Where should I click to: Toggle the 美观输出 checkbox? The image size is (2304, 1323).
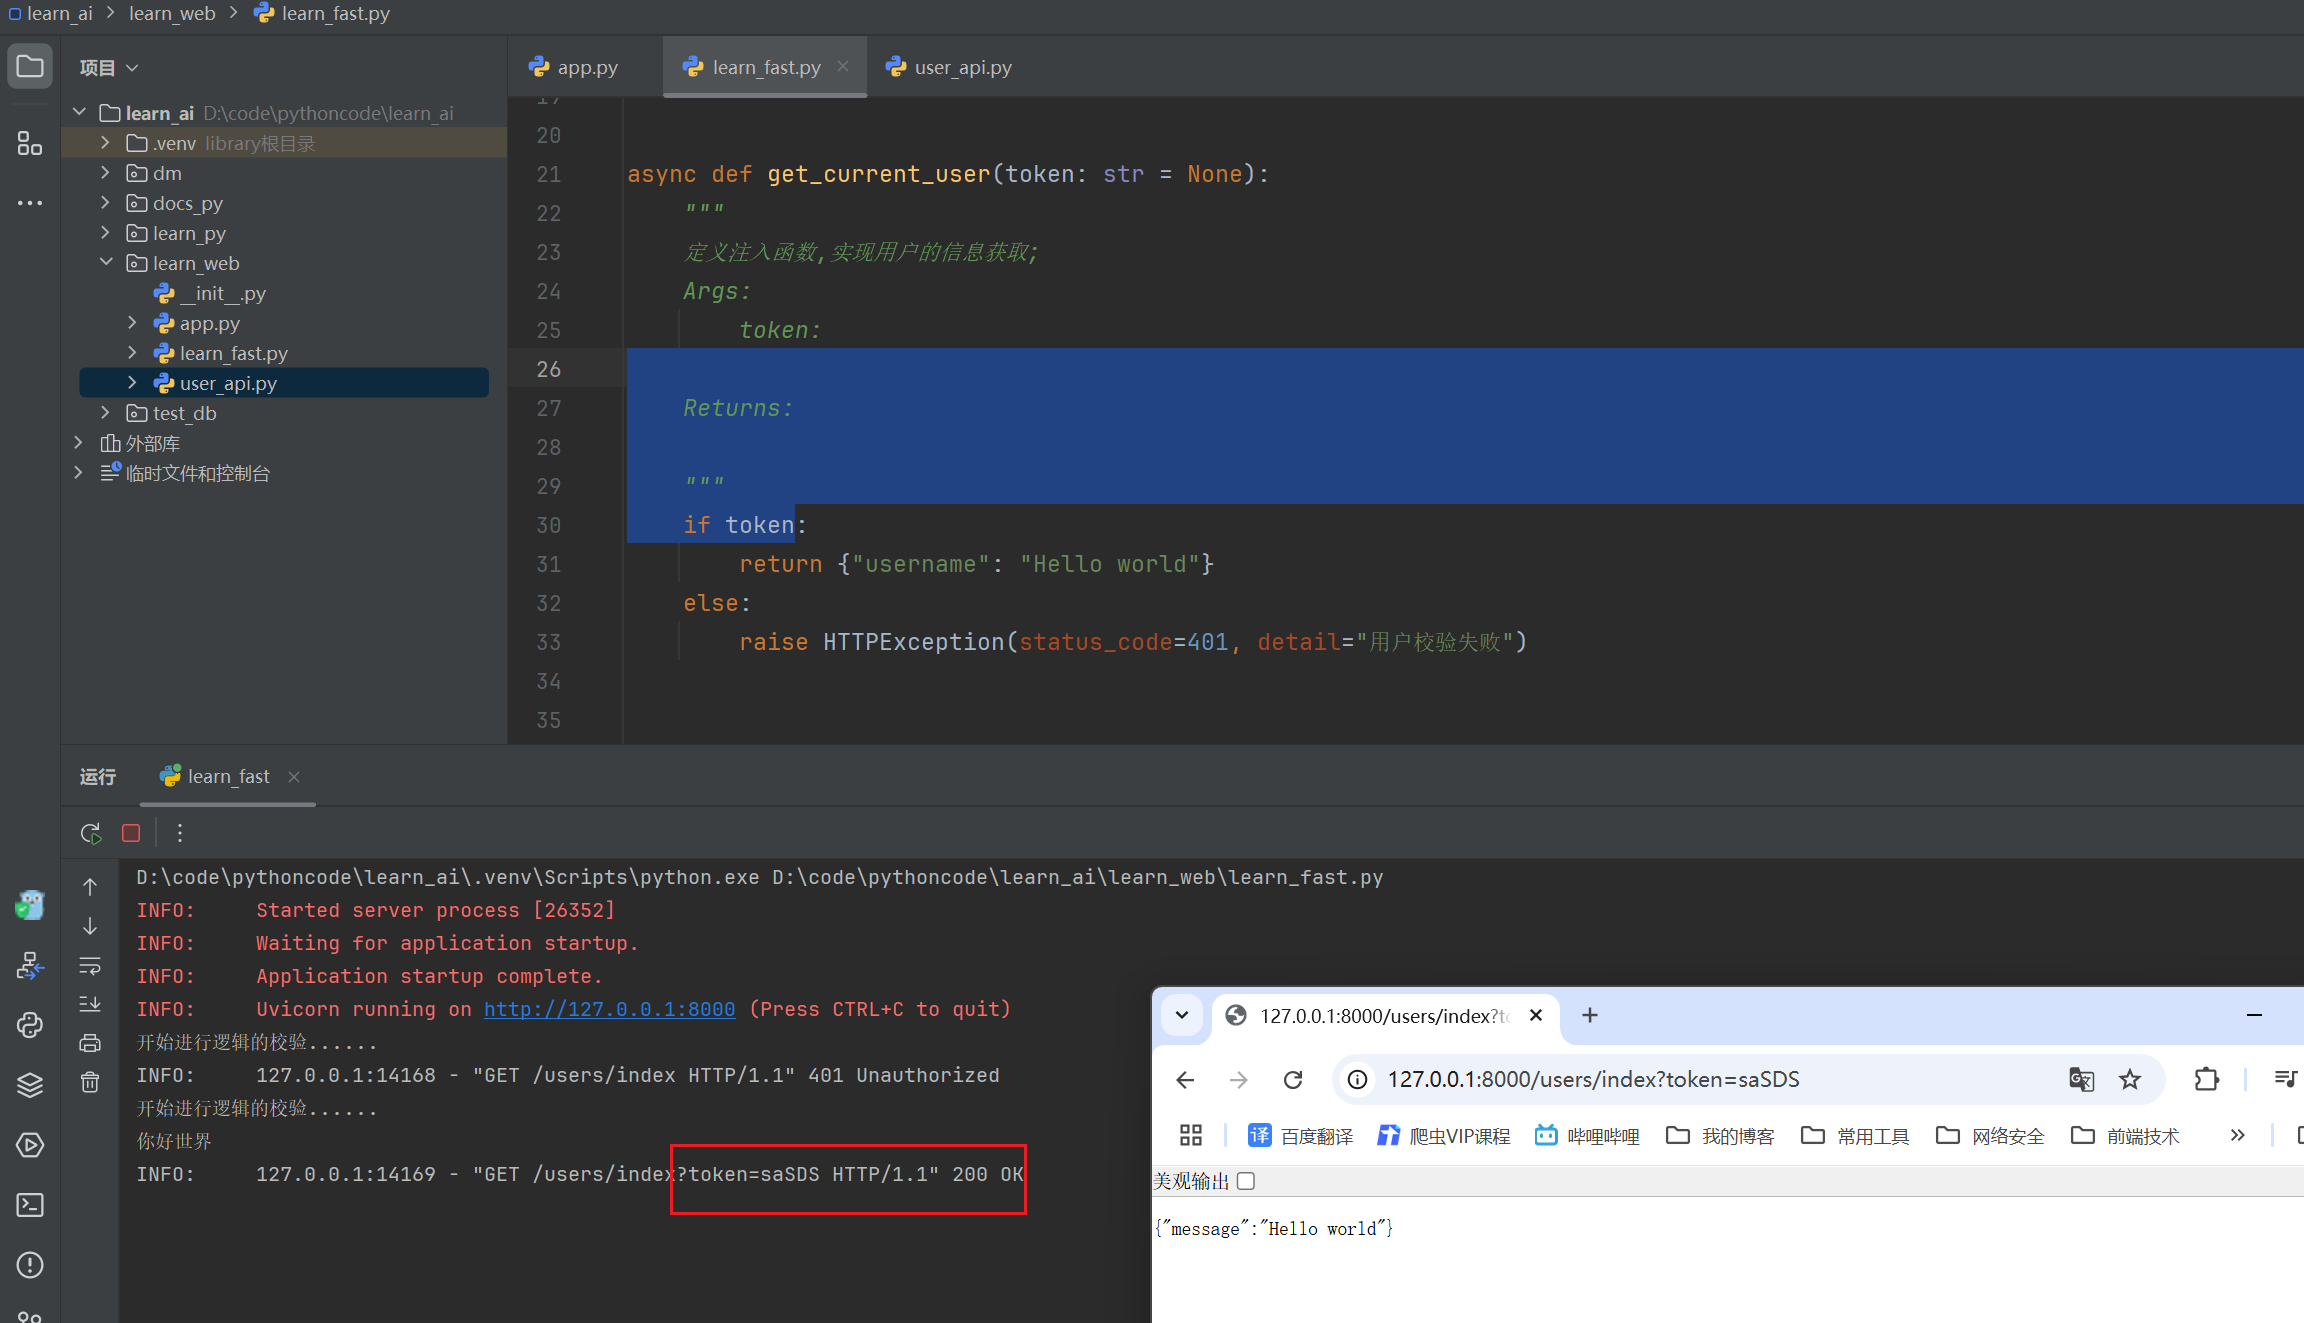pyautogui.click(x=1246, y=1181)
